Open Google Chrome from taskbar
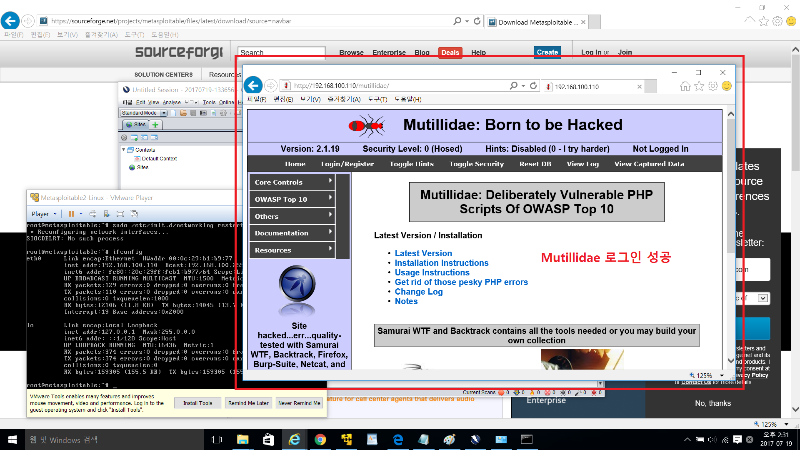Viewport: 800px width, 450px height. coord(320,439)
